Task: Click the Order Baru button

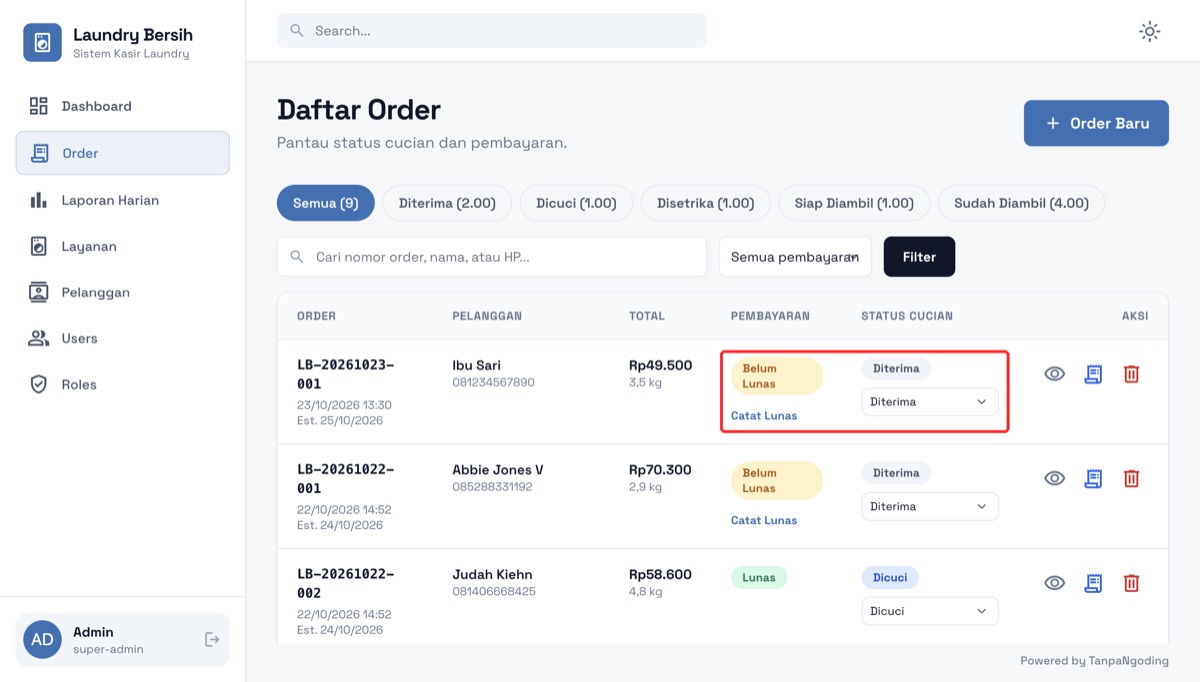Action: (x=1096, y=123)
